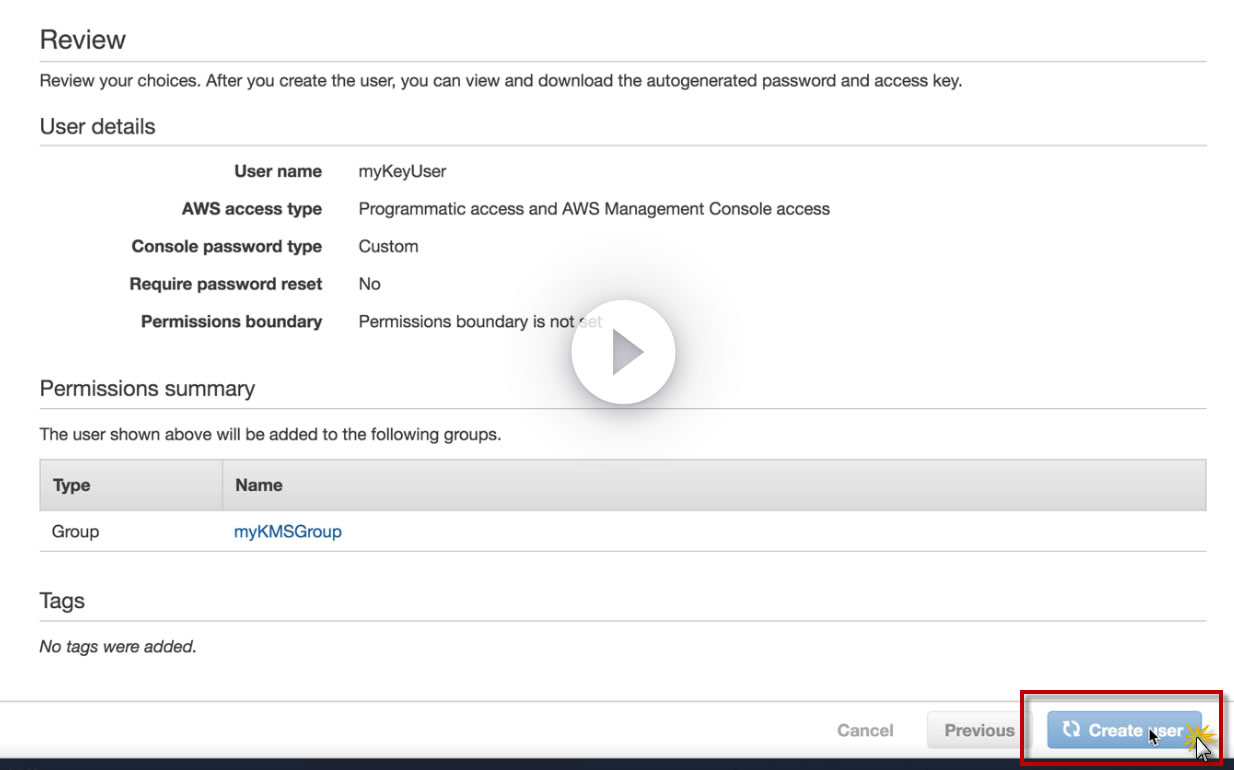Image resolution: width=1234 pixels, height=770 pixels.
Task: Click the Name column header
Action: coord(259,485)
